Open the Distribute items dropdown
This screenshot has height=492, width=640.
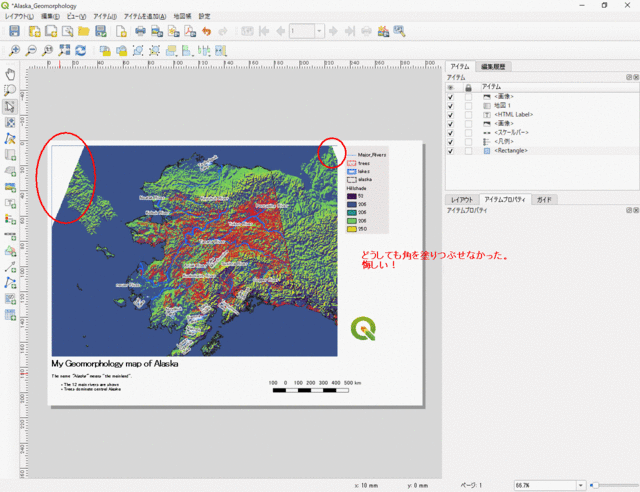[x=204, y=51]
